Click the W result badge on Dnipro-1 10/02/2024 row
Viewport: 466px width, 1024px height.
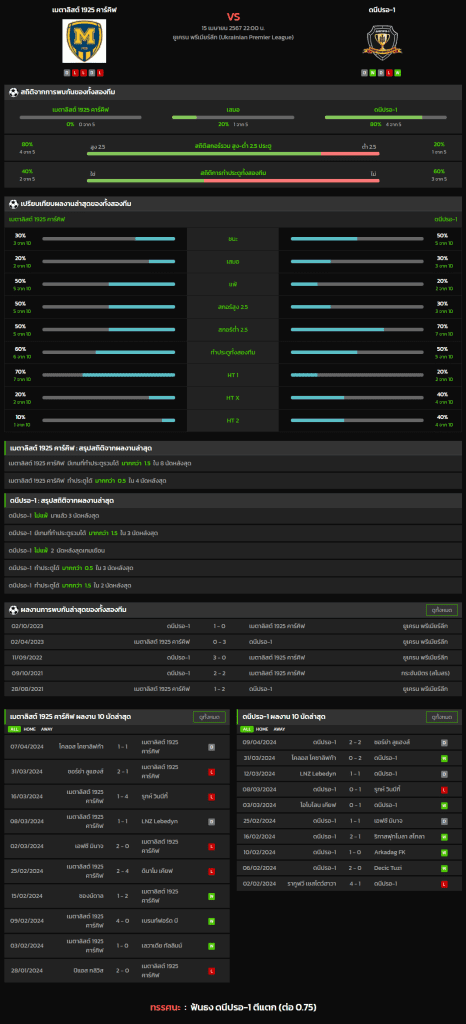pos(444,852)
